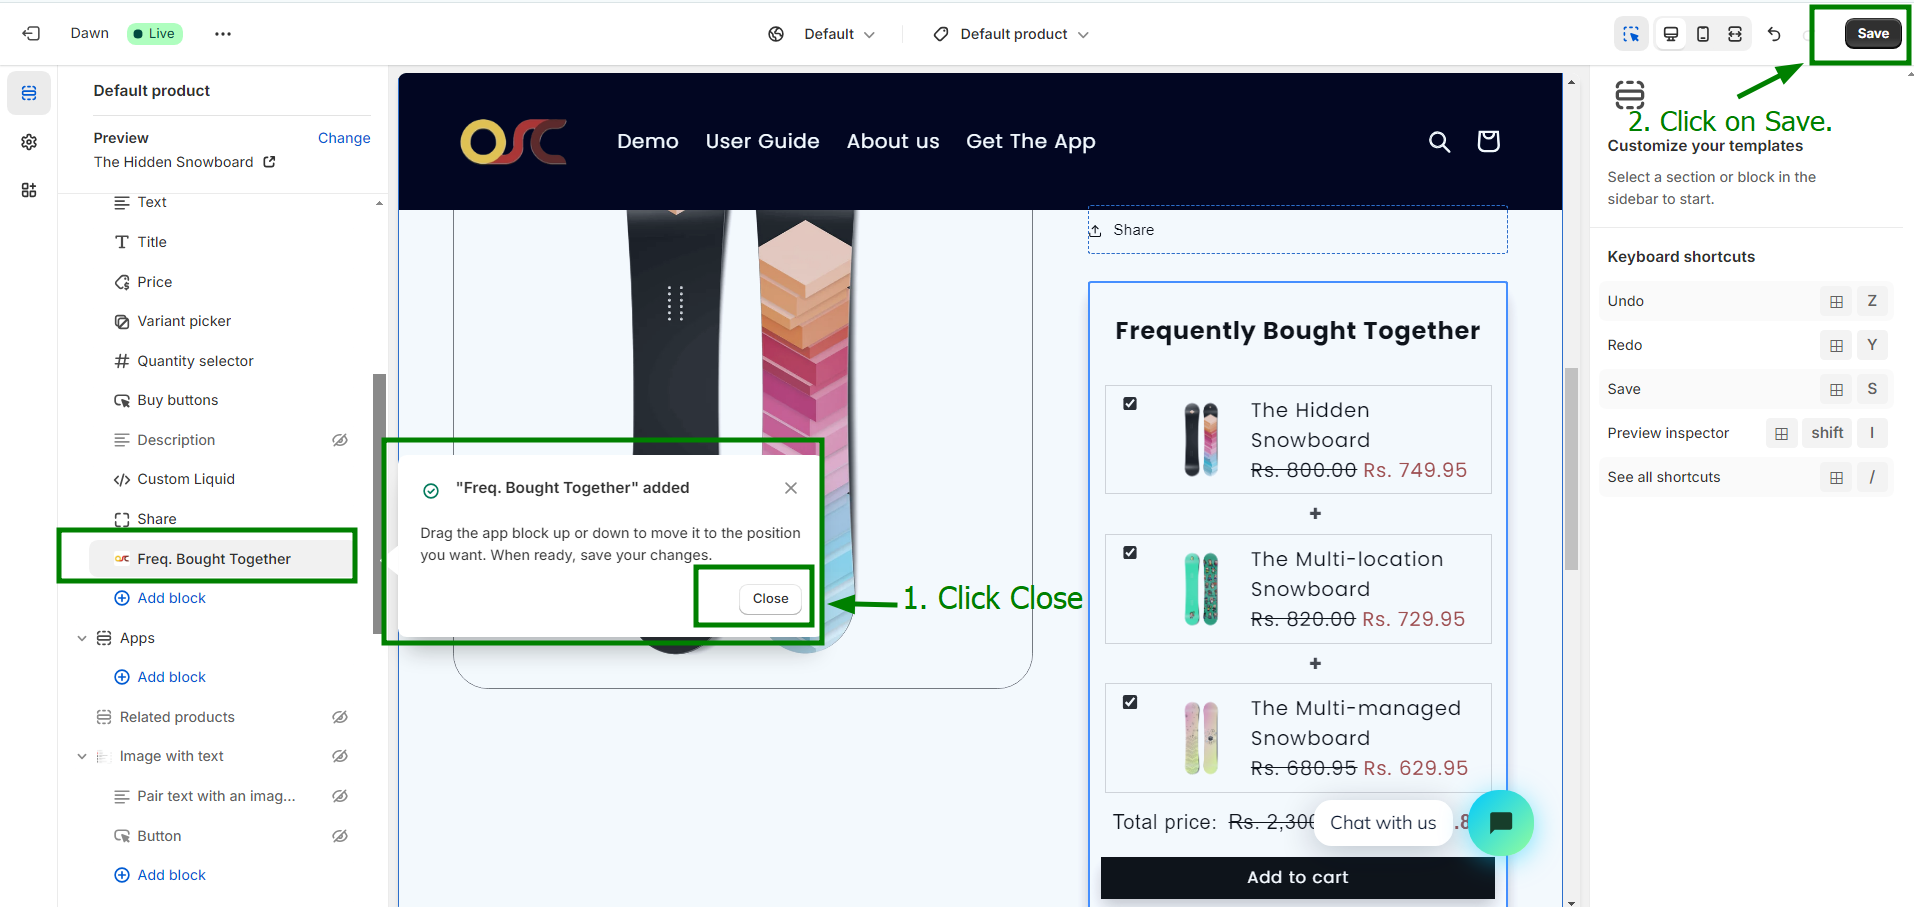This screenshot has height=907, width=1914.
Task: Click the exit editor back icon
Action: coord(31,34)
